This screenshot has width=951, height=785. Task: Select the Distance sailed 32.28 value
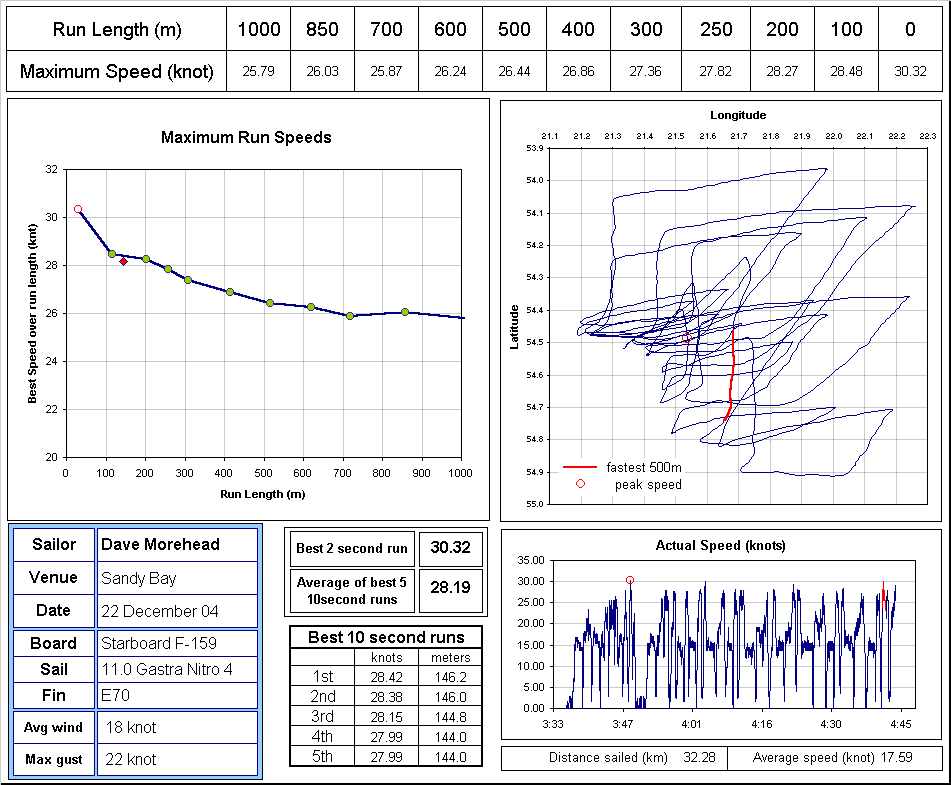(699, 758)
